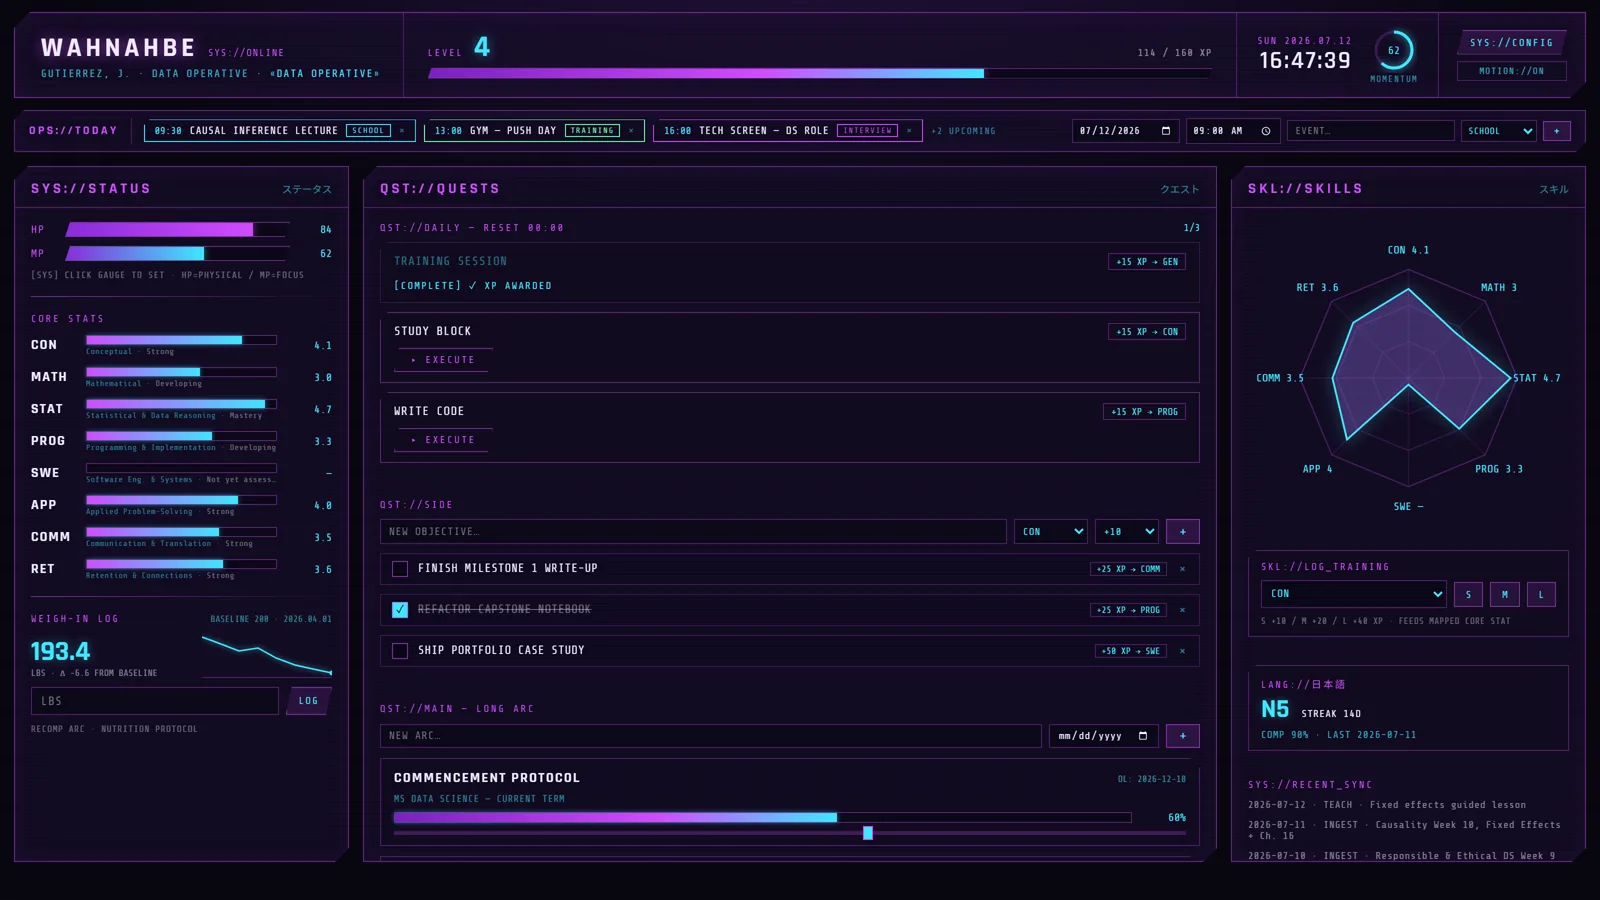Image resolution: width=1600 pixels, height=900 pixels.
Task: Click the event date field 07/12/2026
Action: click(1125, 131)
